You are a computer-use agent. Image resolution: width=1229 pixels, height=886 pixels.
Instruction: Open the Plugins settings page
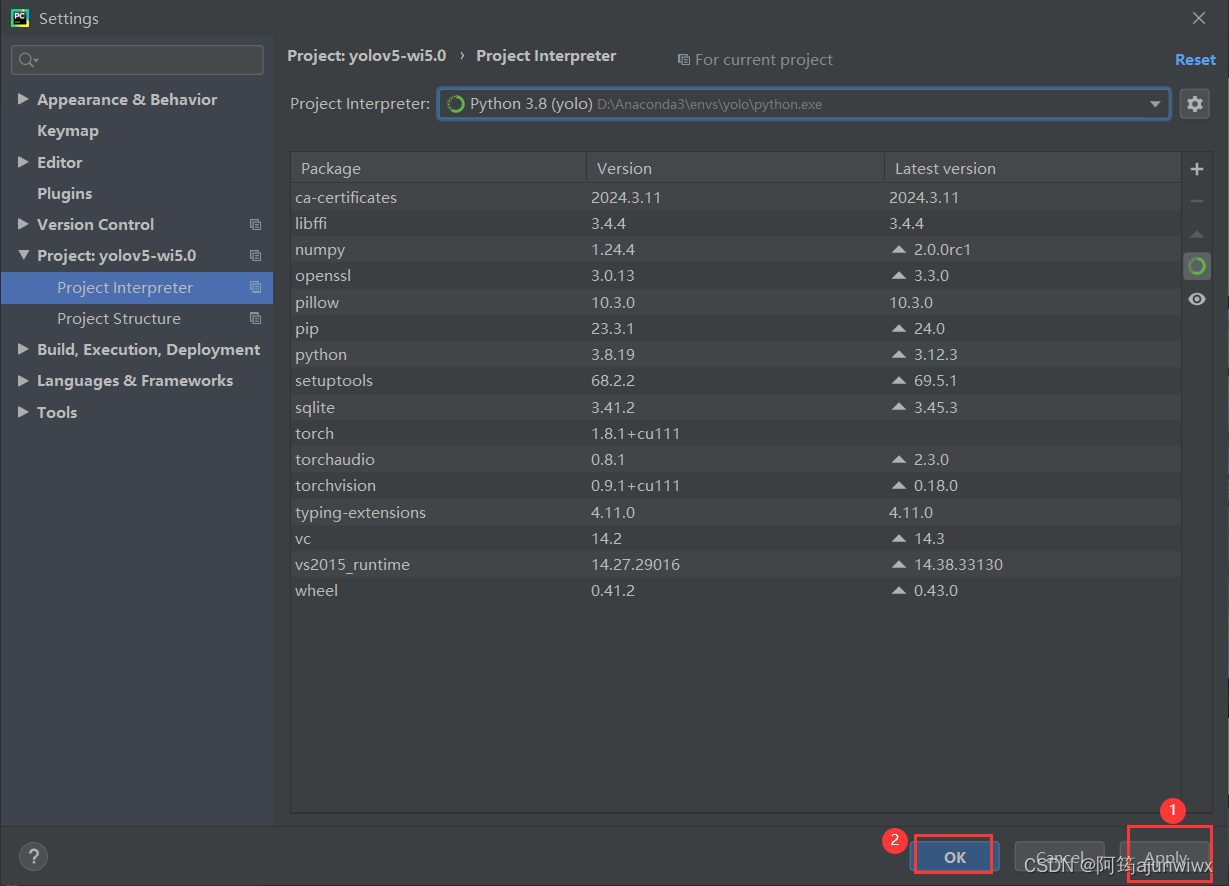click(x=64, y=194)
